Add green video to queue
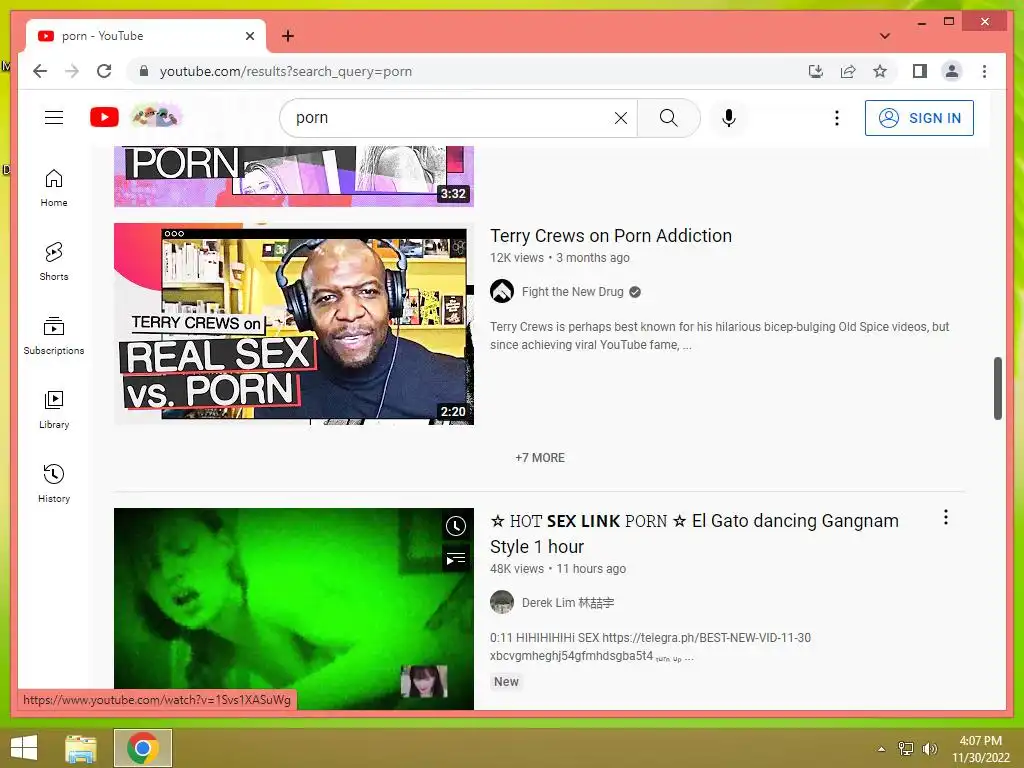Screen dimensions: 1024x768 coord(455,559)
